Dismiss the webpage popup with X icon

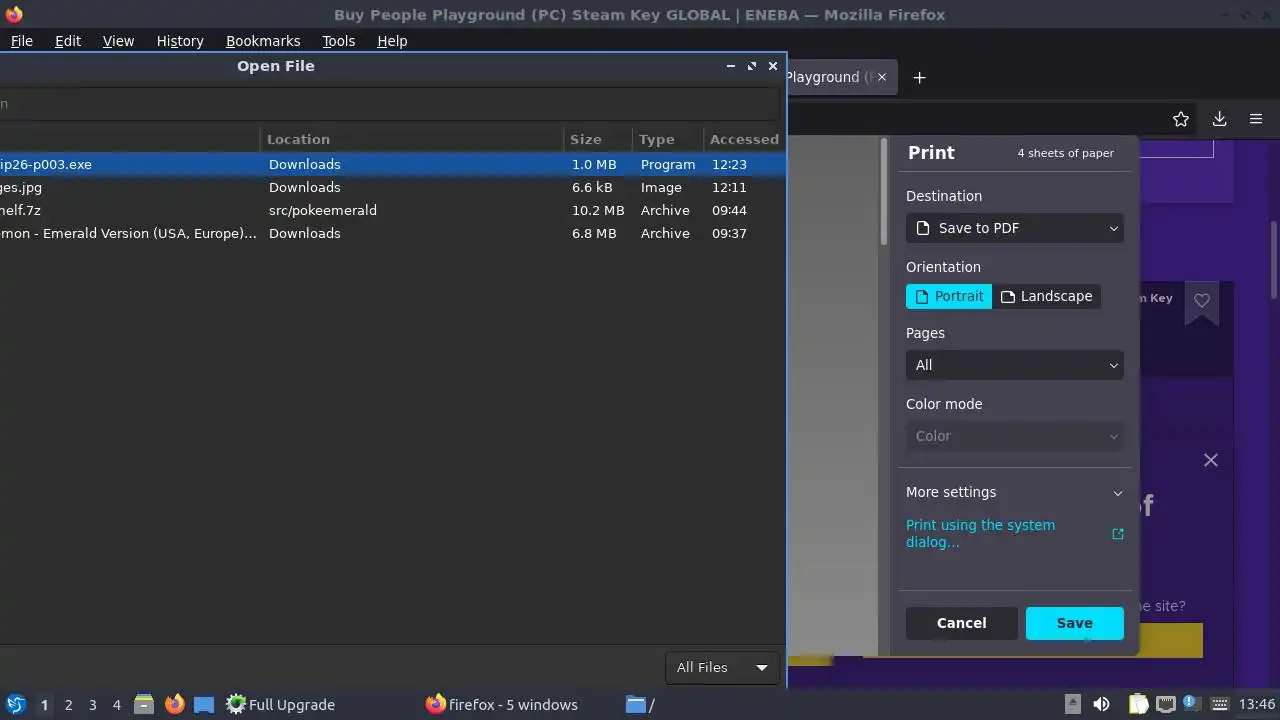(x=1211, y=460)
